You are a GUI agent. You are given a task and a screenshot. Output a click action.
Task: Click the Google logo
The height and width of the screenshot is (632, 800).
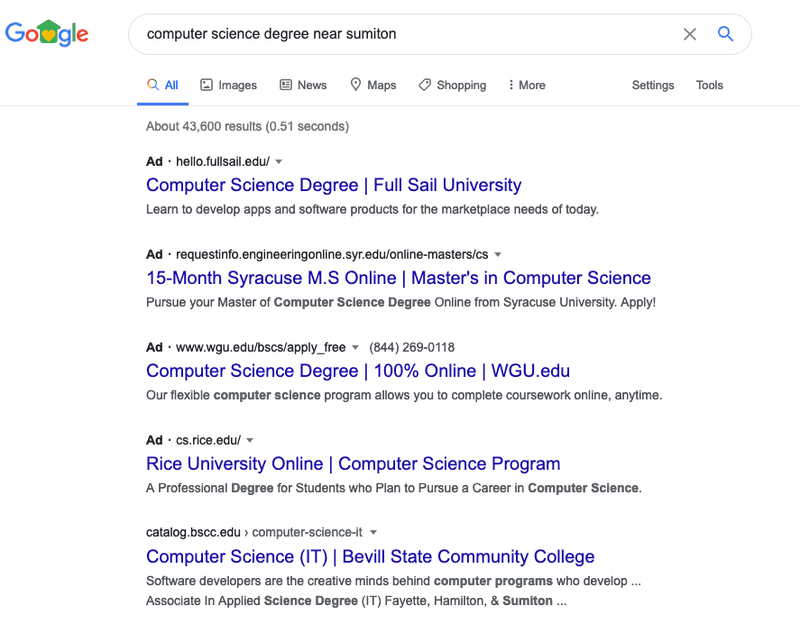tap(47, 34)
